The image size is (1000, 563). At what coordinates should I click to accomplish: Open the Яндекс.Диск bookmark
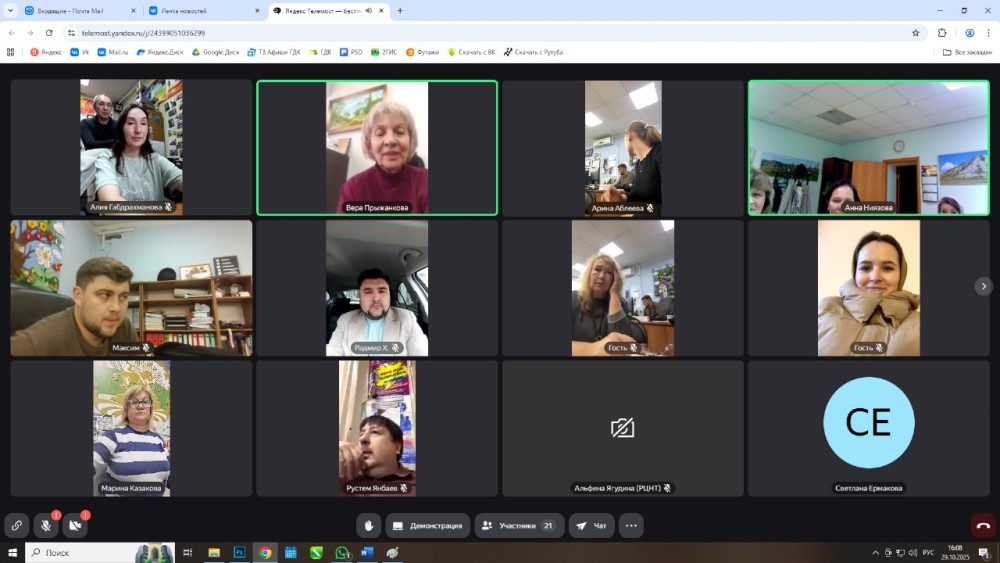[x=160, y=52]
